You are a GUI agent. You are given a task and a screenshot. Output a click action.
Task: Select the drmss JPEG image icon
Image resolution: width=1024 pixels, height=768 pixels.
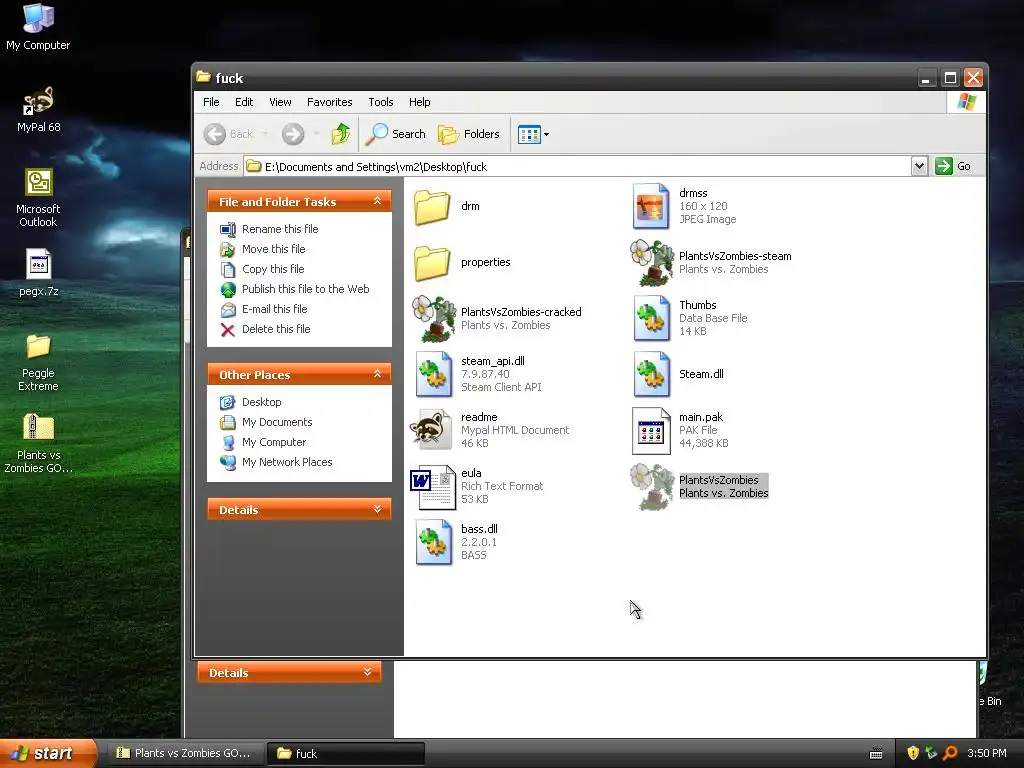(651, 206)
